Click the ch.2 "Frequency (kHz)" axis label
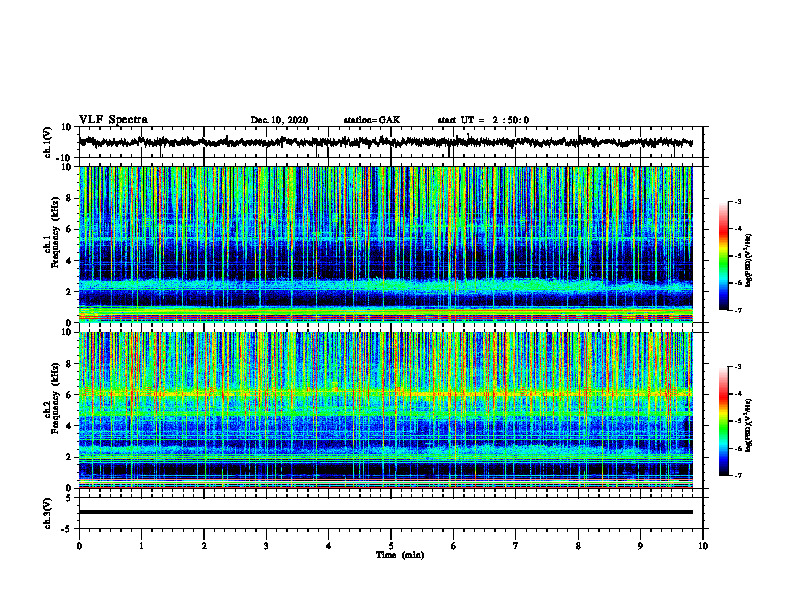The image size is (792, 612). tap(56, 398)
